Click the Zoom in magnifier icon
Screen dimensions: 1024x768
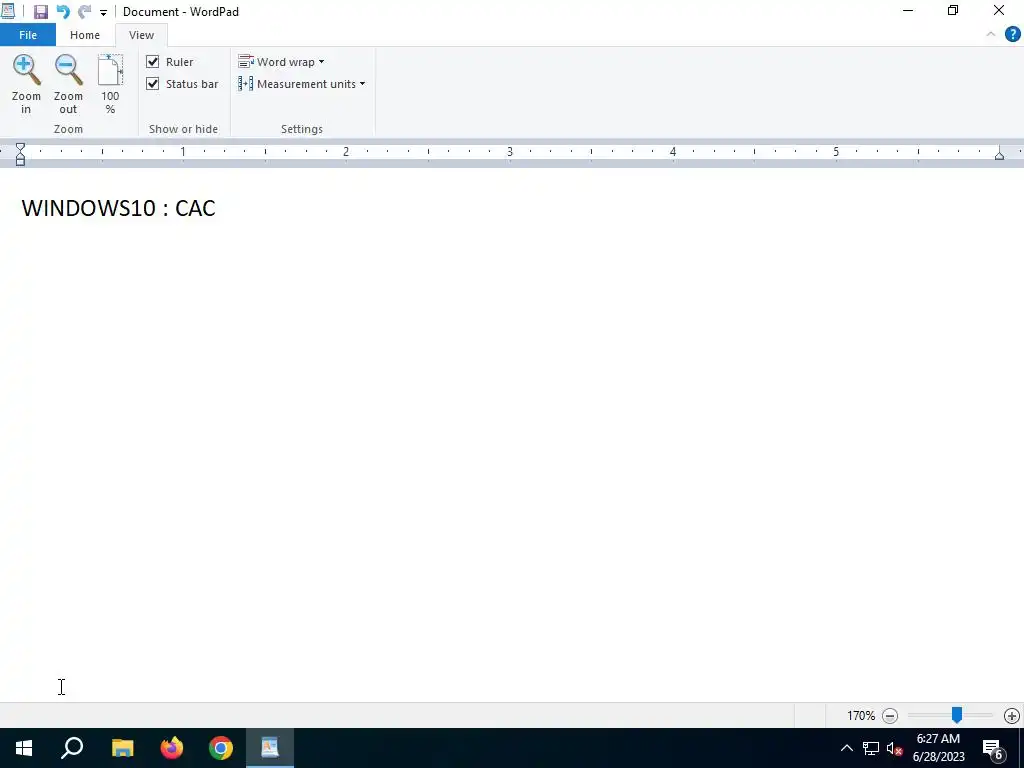[x=26, y=71]
